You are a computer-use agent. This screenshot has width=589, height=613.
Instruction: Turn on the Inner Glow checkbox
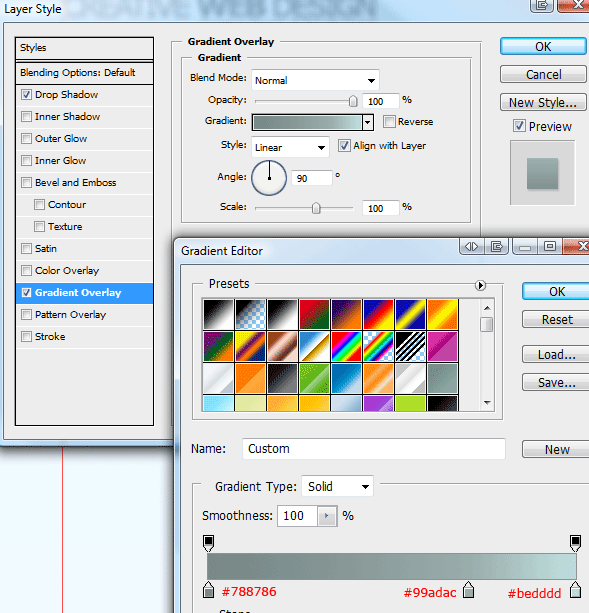tap(26, 160)
